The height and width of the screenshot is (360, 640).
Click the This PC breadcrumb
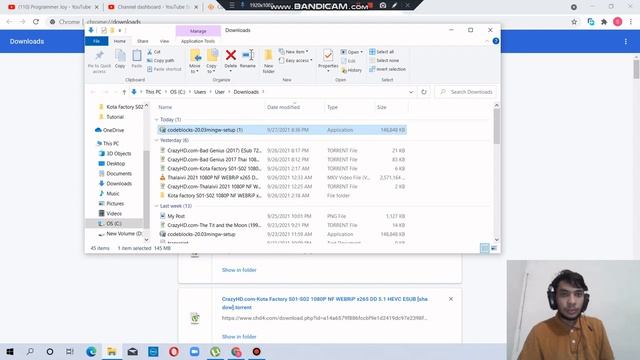(x=153, y=92)
